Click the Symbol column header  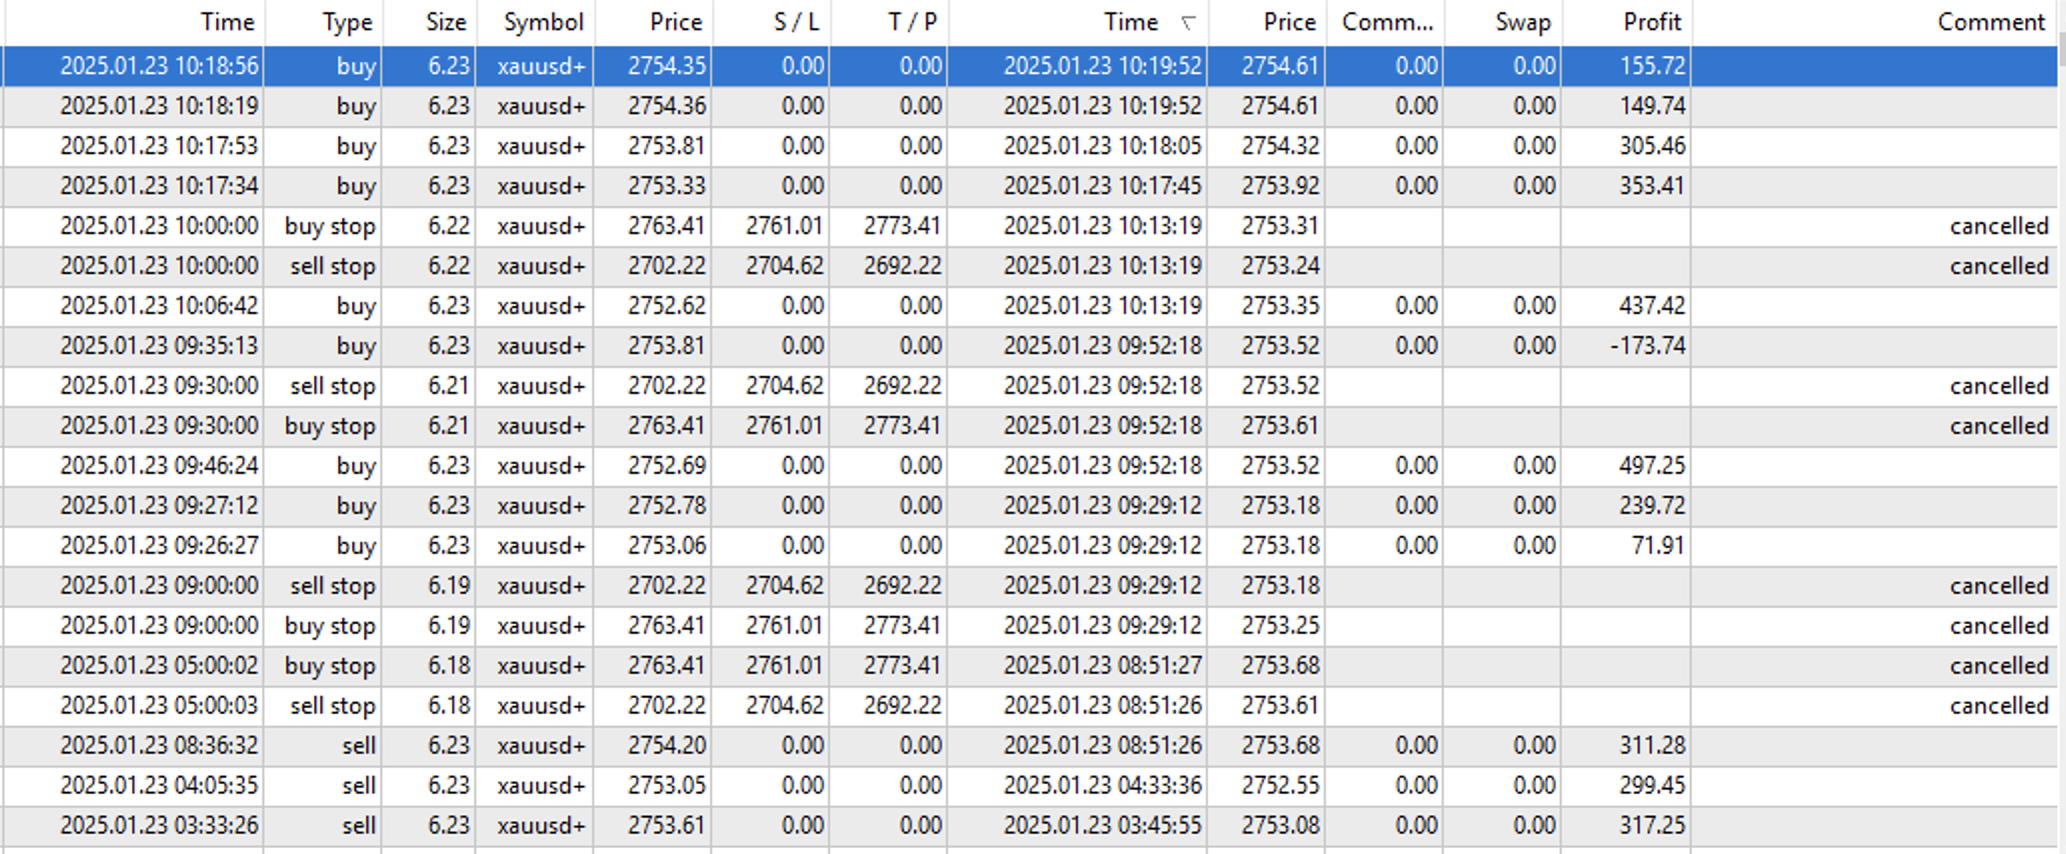pyautogui.click(x=543, y=22)
